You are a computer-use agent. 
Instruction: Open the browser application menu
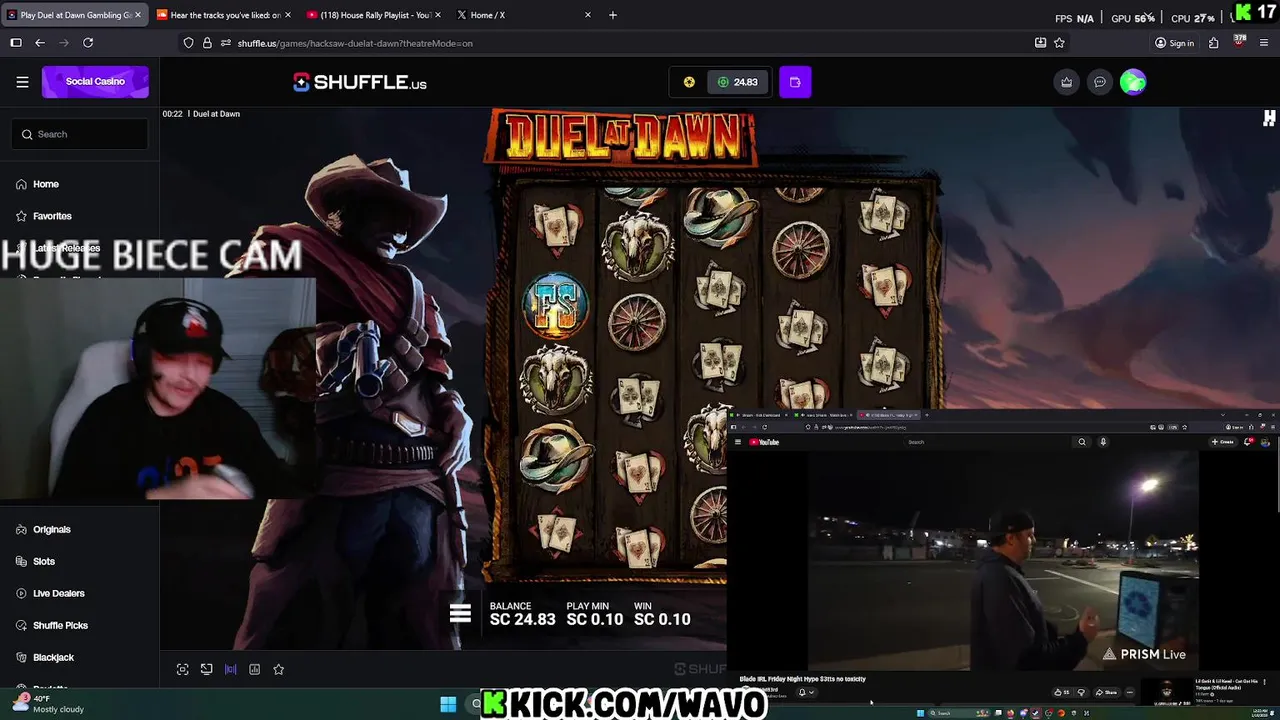(1266, 43)
